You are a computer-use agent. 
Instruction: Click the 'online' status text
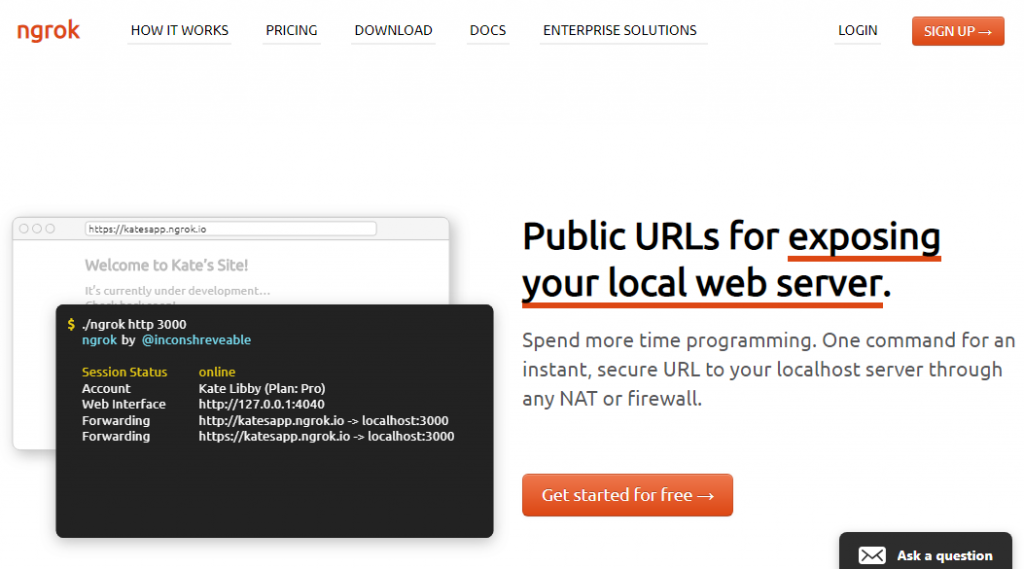pos(217,372)
